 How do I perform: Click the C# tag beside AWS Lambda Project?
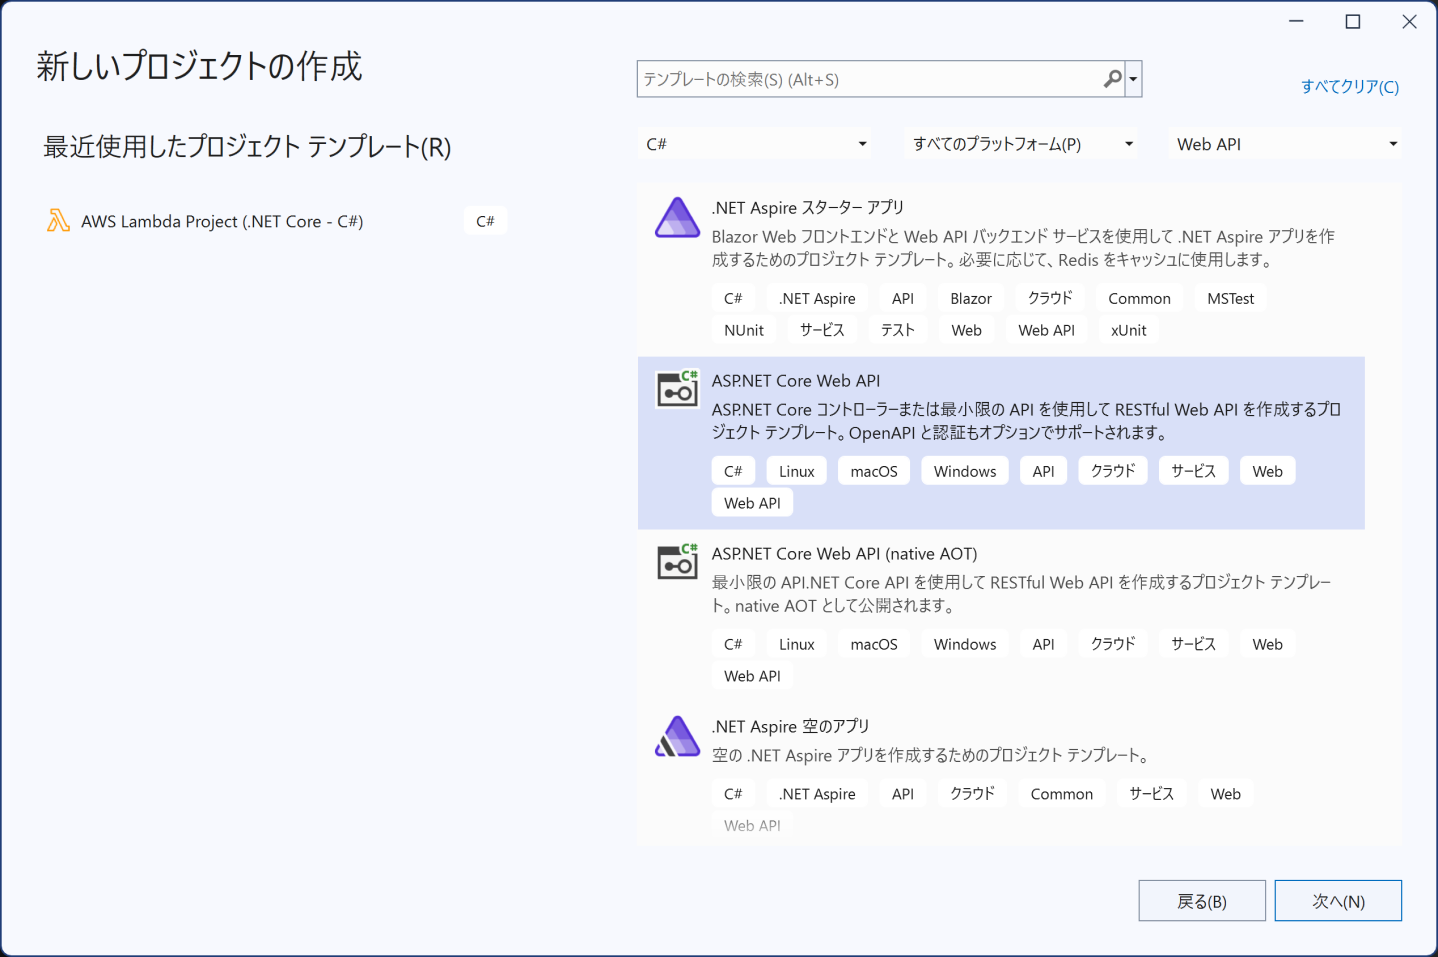click(485, 221)
